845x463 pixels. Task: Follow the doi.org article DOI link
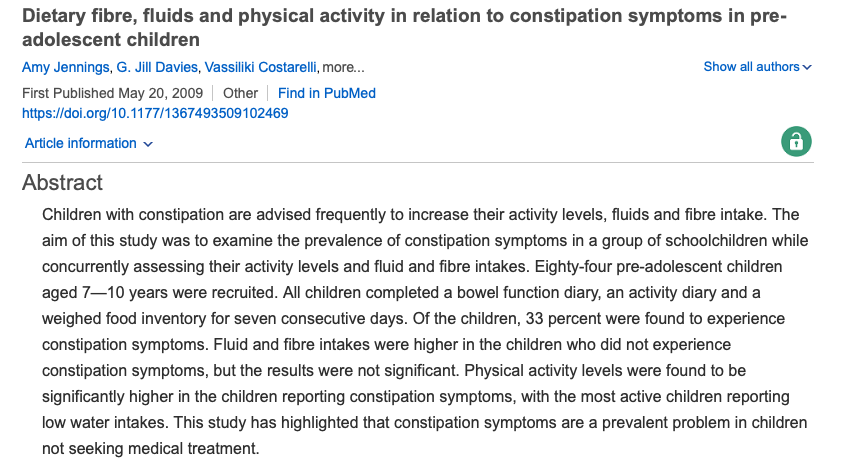pyautogui.click(x=155, y=113)
